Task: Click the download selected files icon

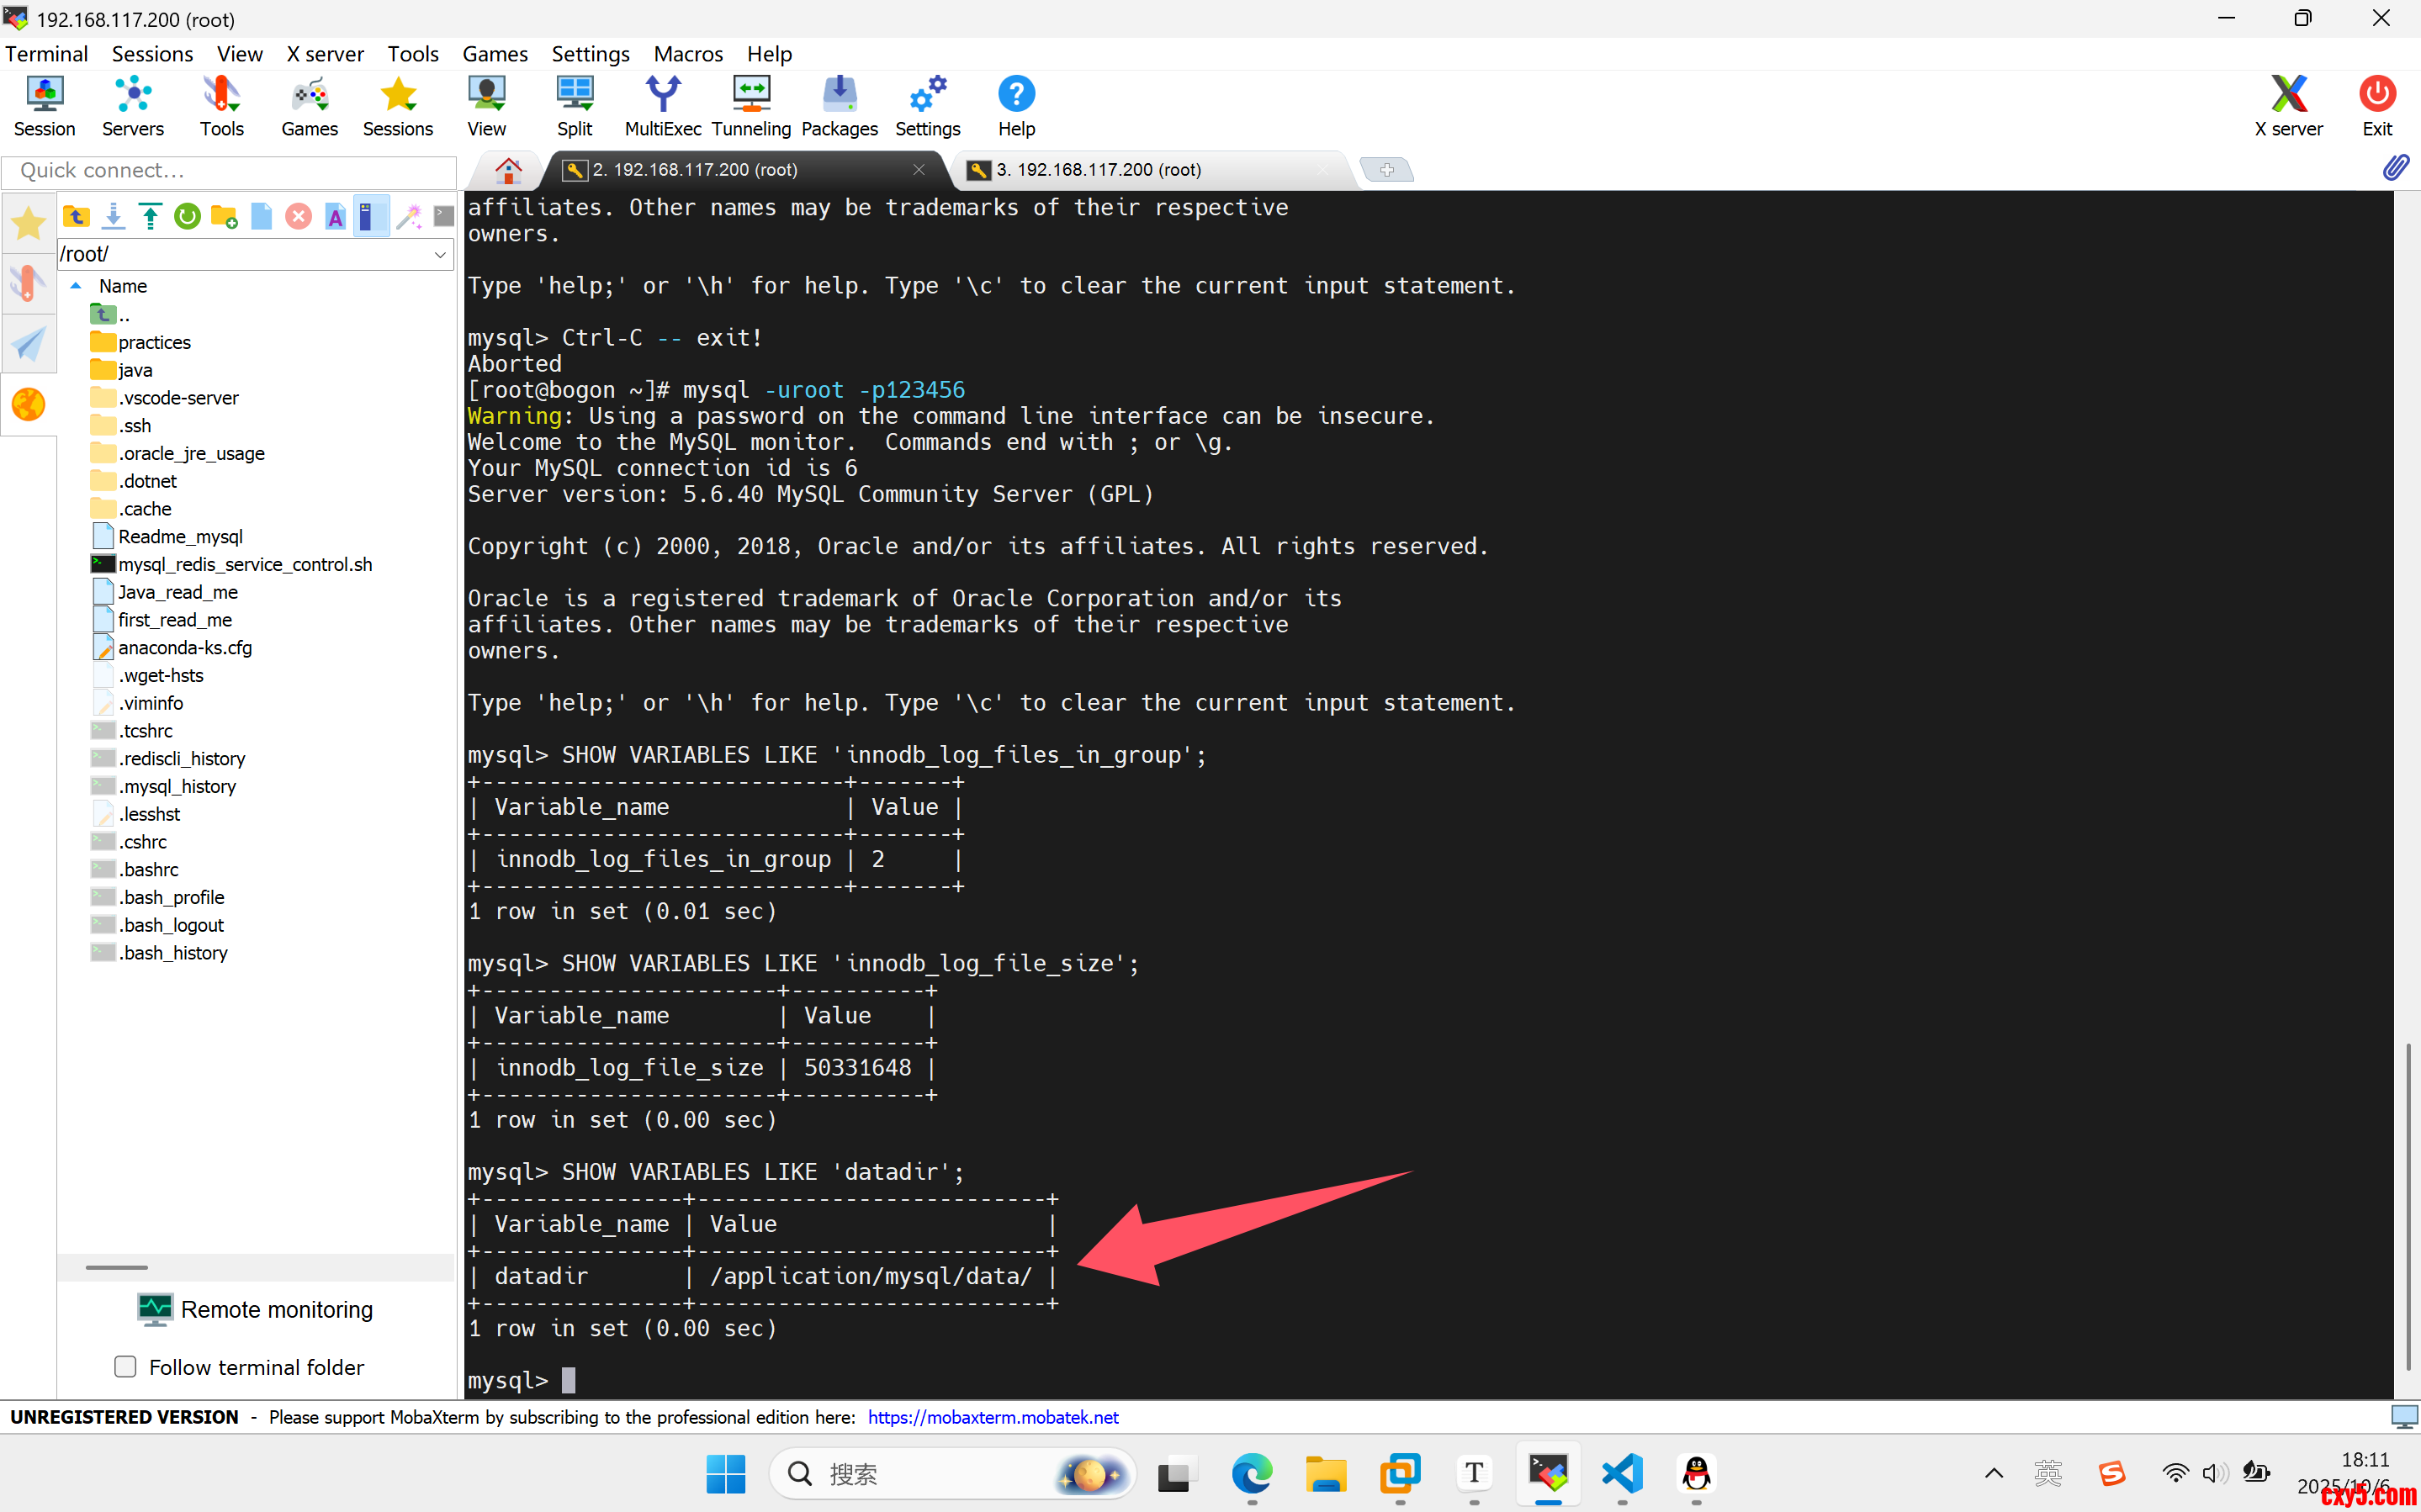Action: (x=113, y=216)
